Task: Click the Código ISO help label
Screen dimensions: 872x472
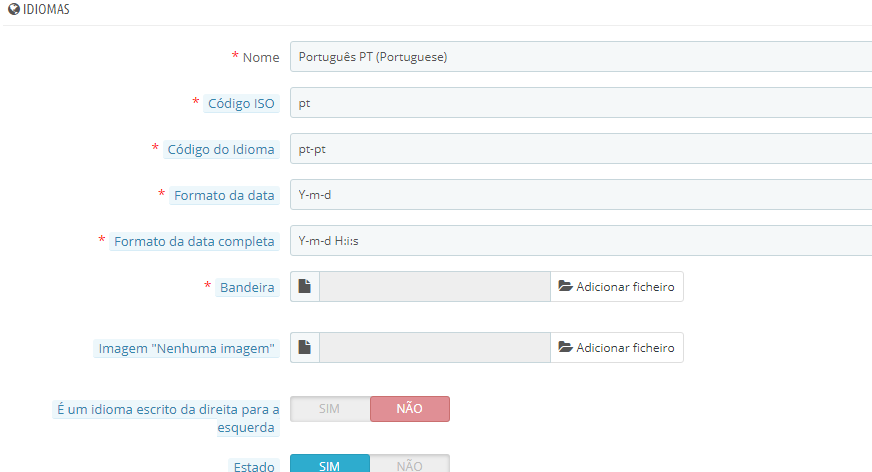Action: (241, 103)
